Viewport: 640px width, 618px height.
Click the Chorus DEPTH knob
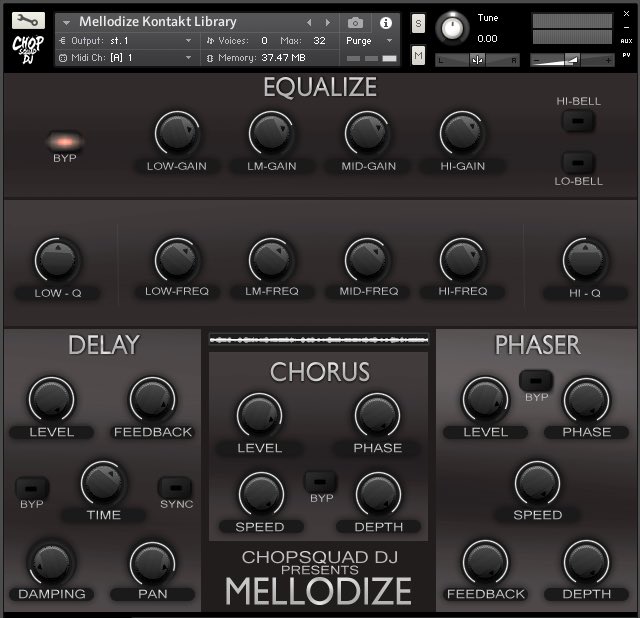[378, 494]
